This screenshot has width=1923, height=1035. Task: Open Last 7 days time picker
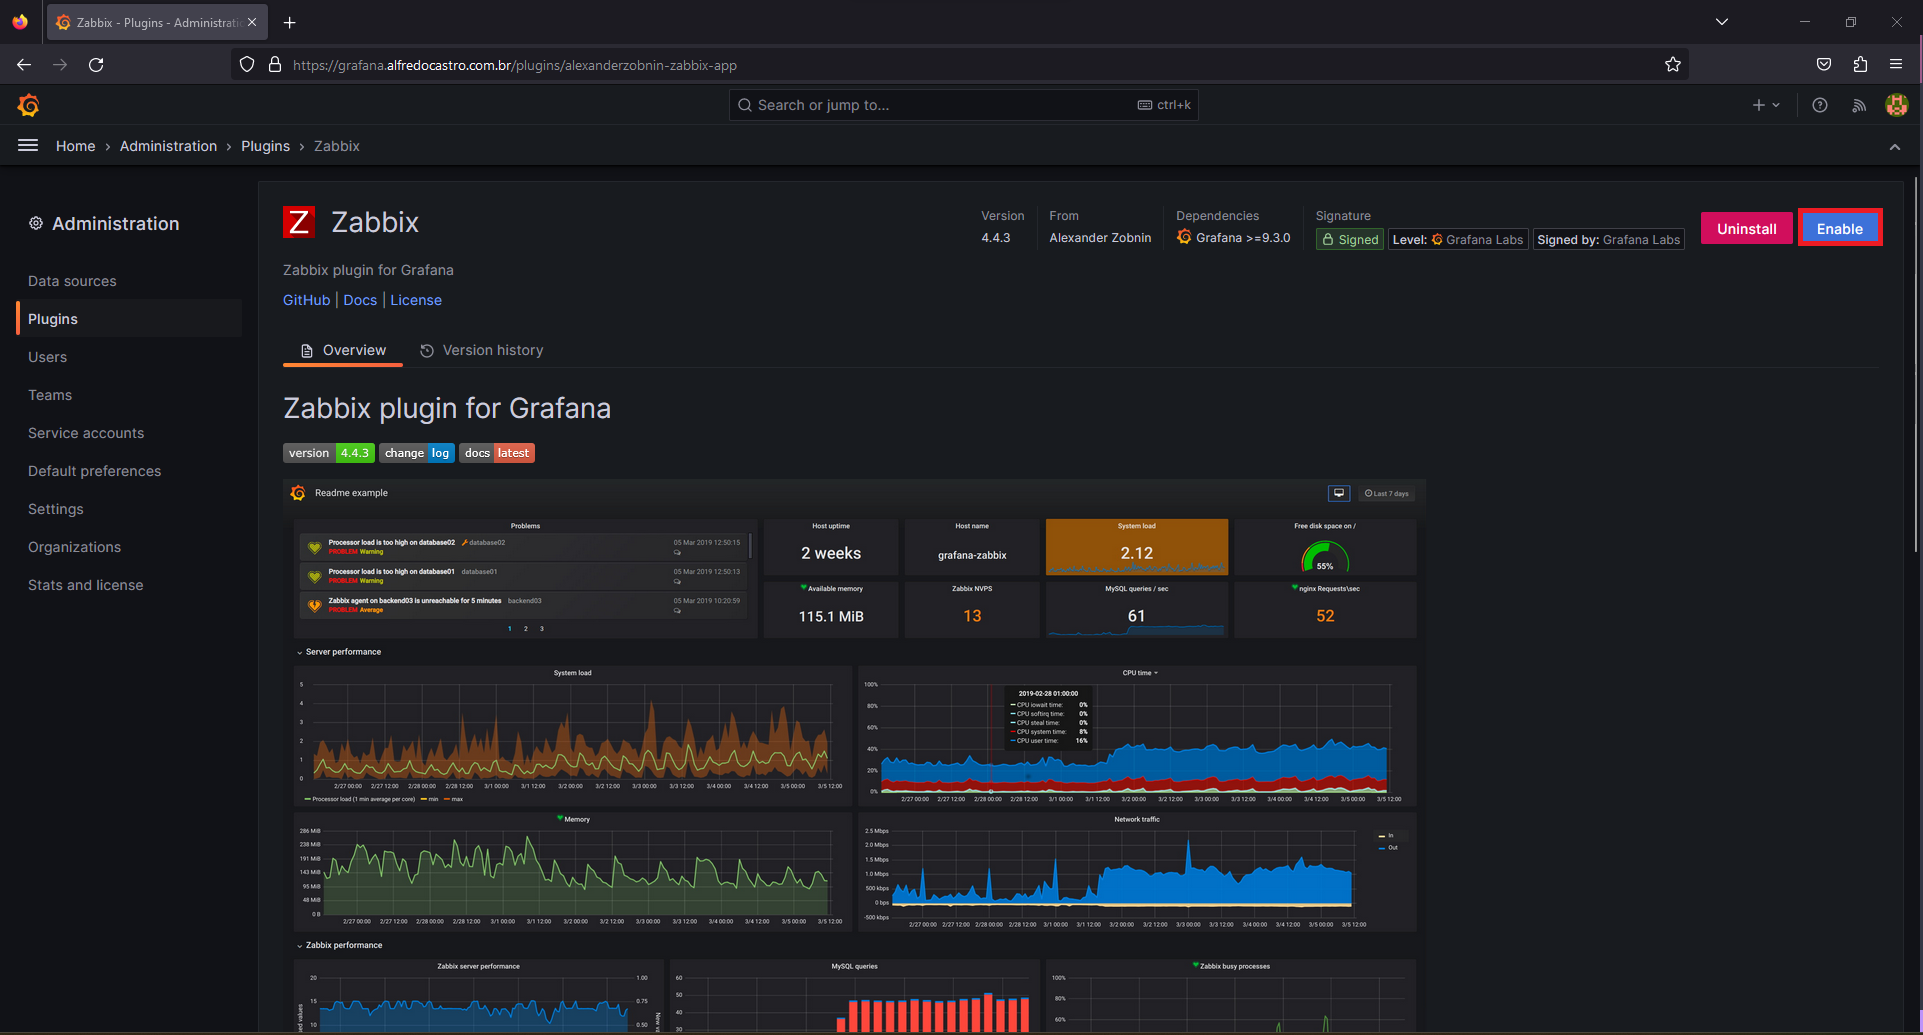pos(1387,493)
